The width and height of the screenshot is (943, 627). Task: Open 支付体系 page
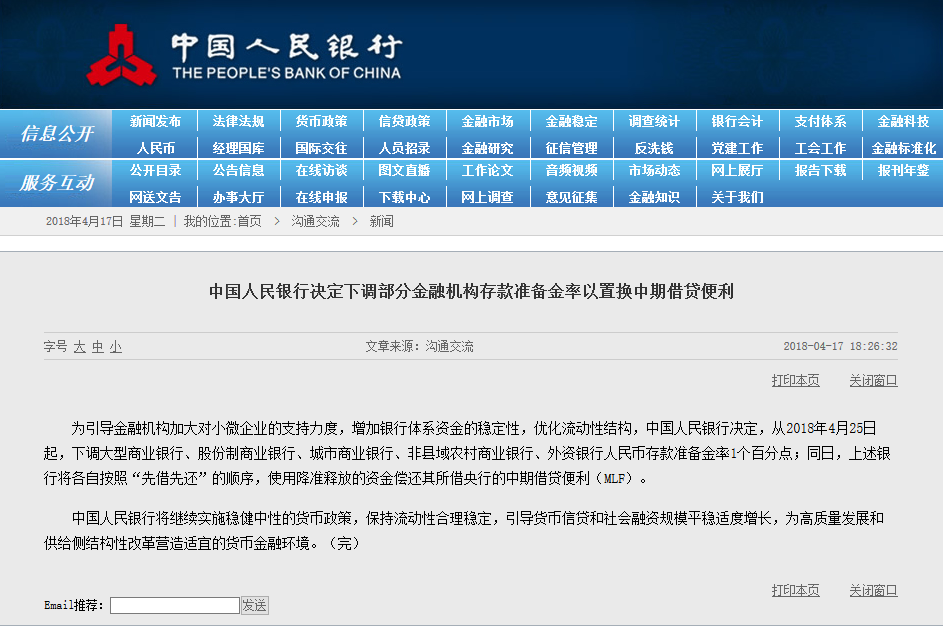pos(820,121)
